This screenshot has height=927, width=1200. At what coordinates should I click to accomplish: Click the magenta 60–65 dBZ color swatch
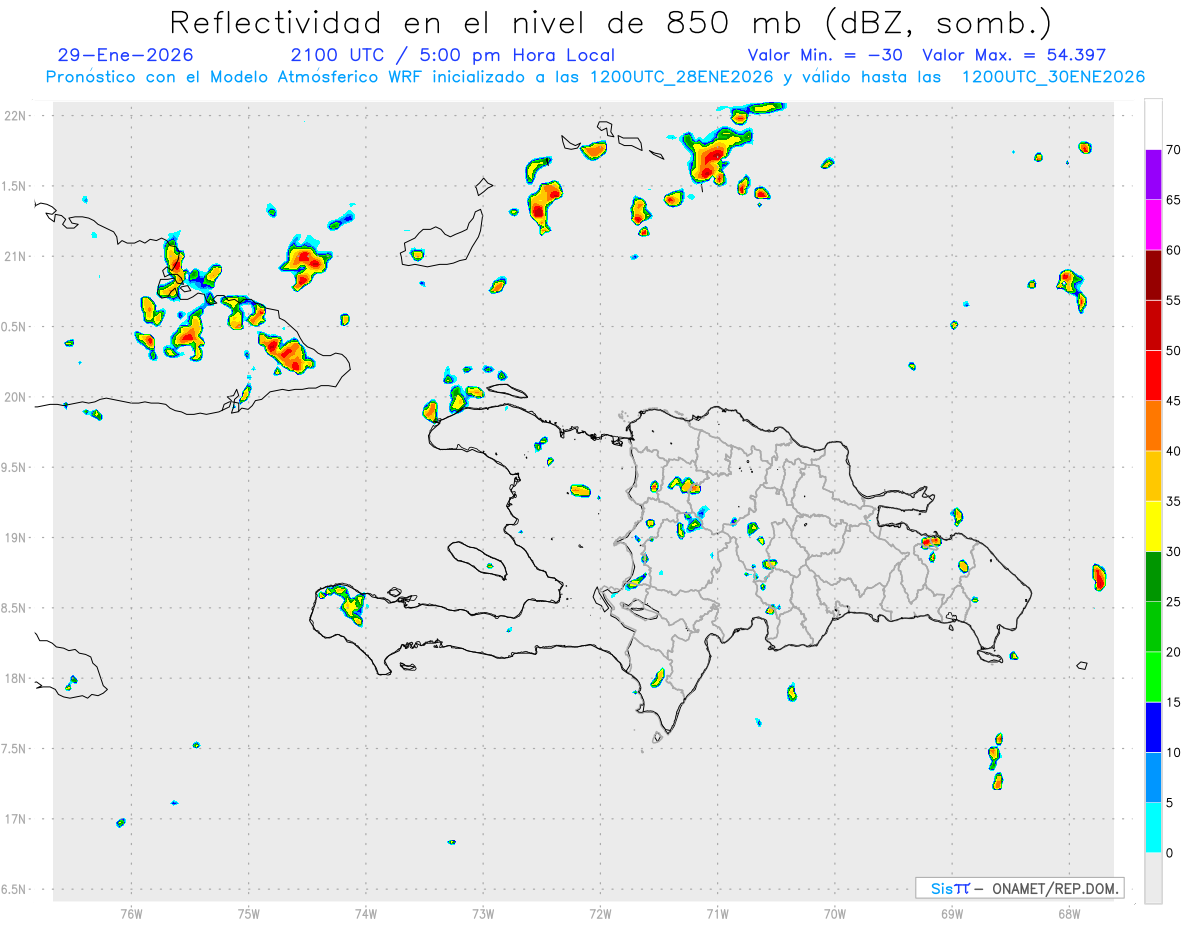point(1153,225)
